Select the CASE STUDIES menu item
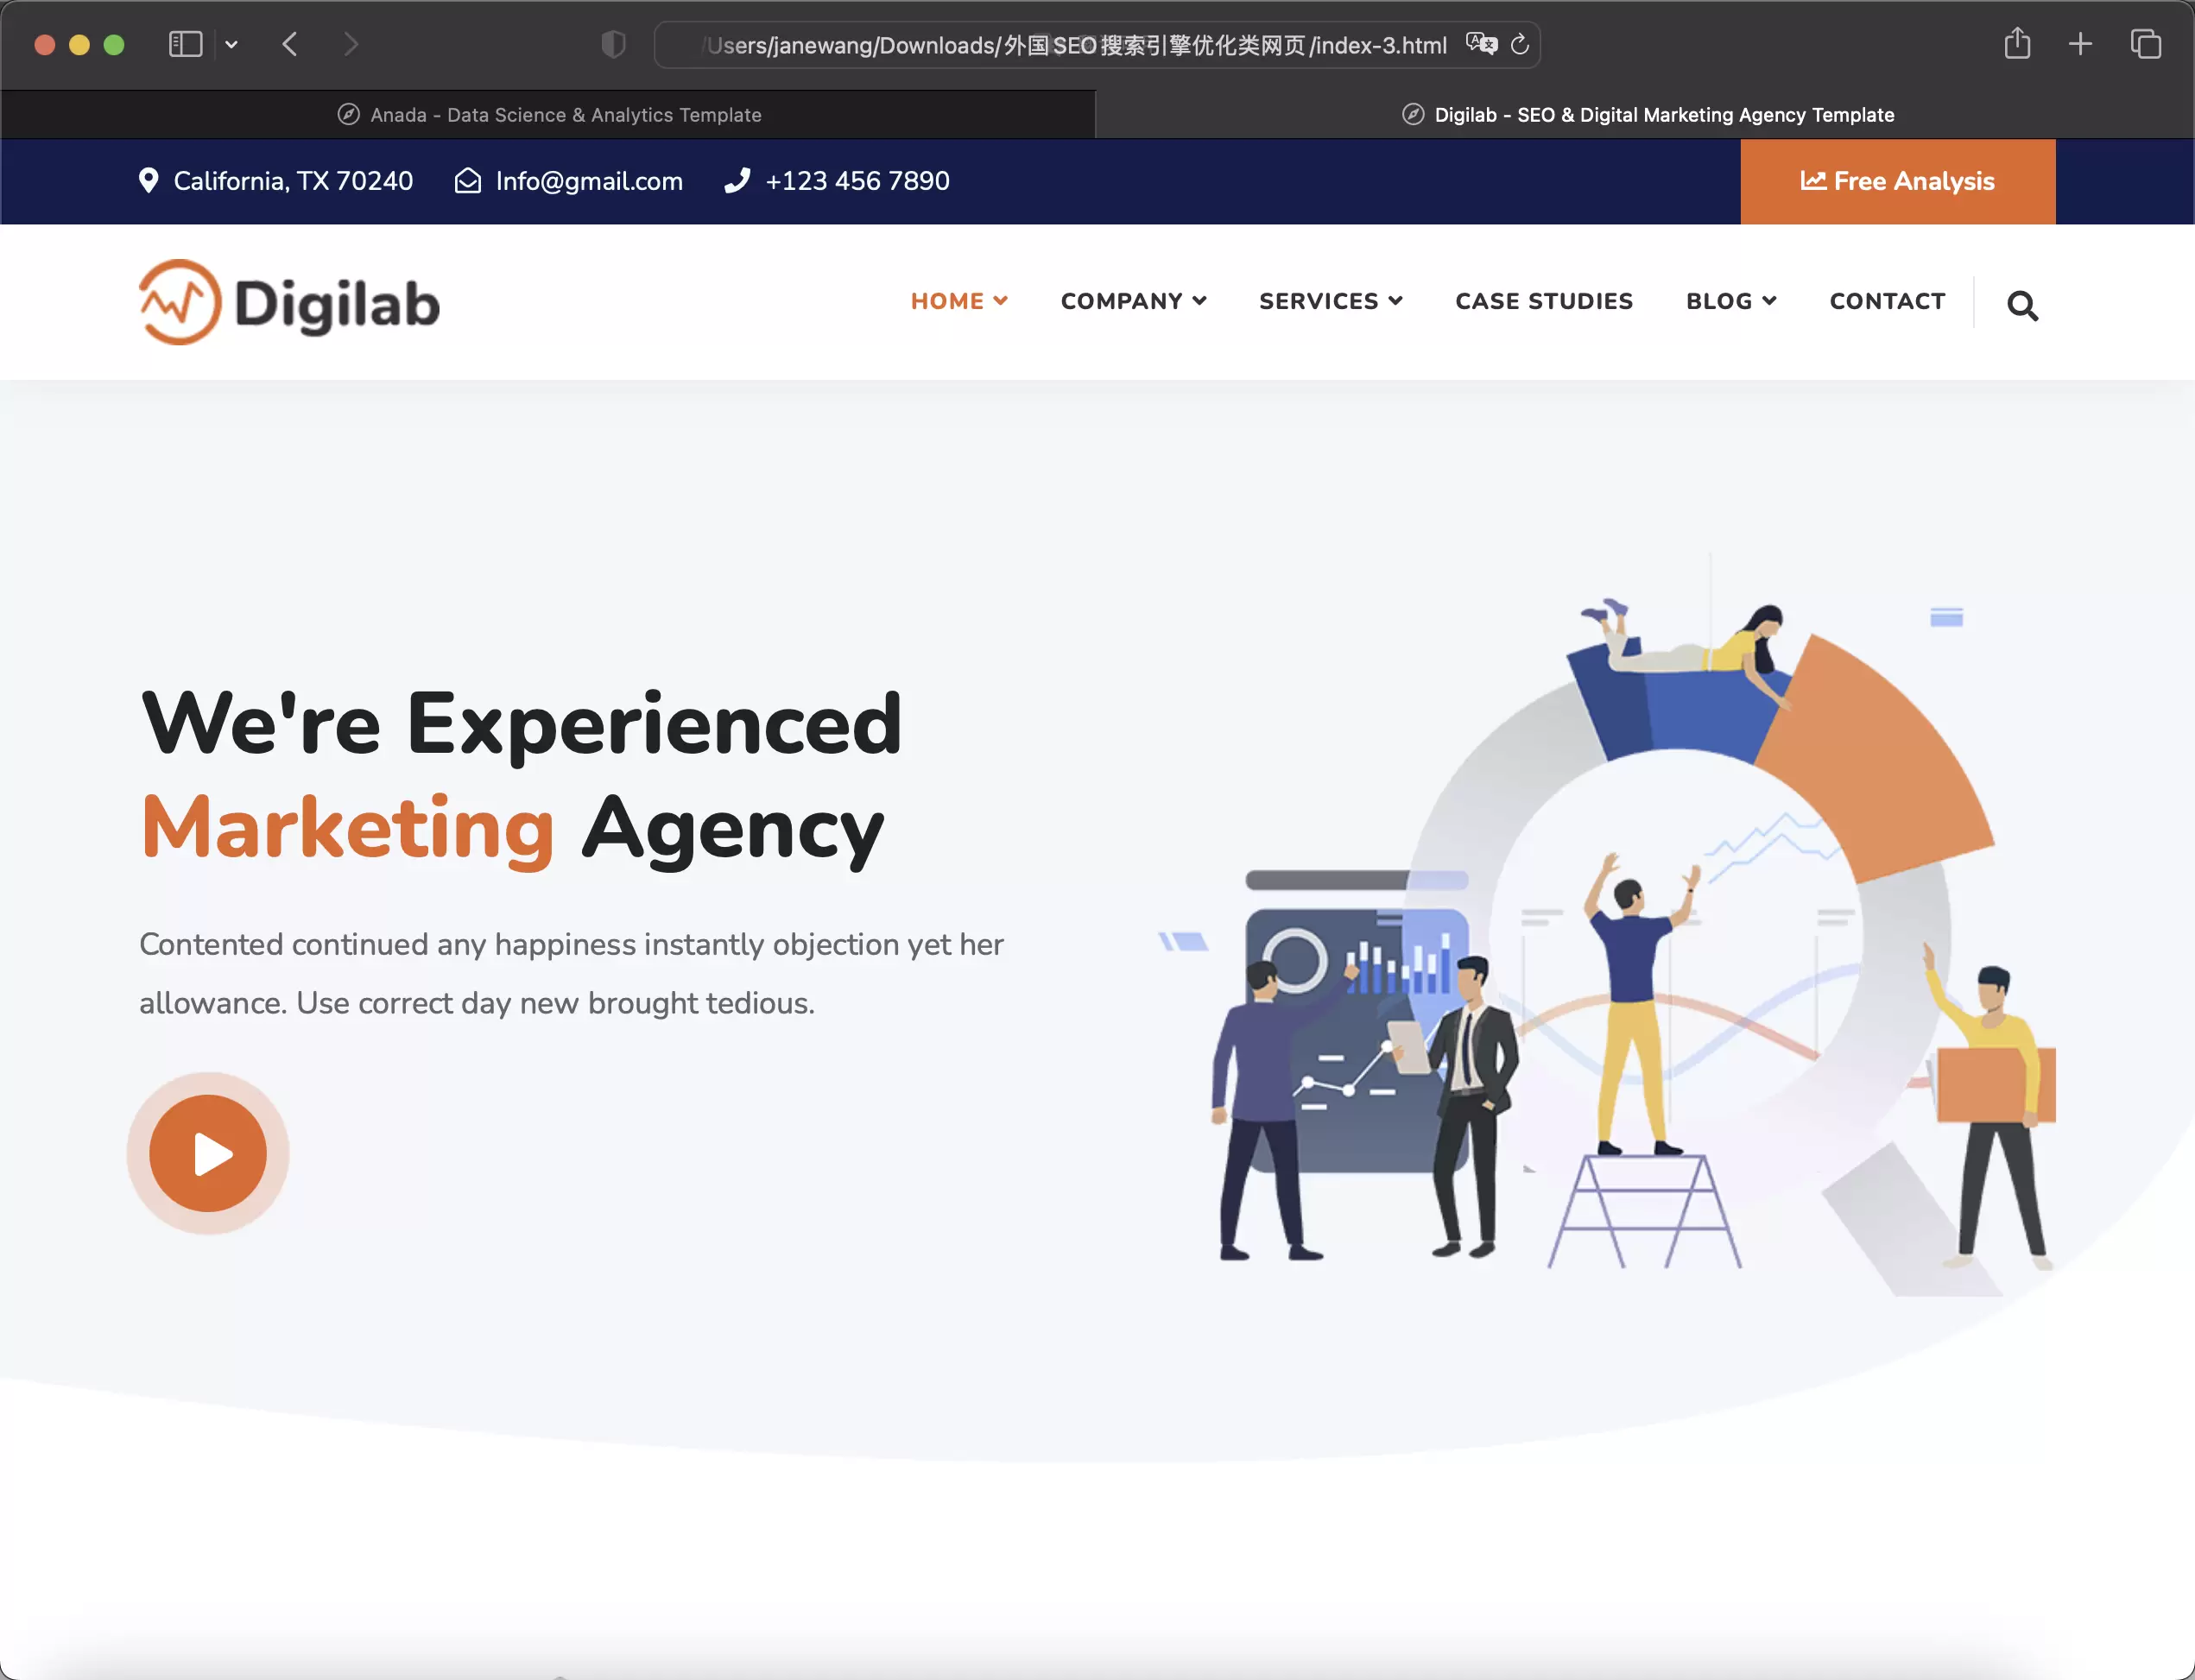The image size is (2195, 1680). coord(1544,300)
